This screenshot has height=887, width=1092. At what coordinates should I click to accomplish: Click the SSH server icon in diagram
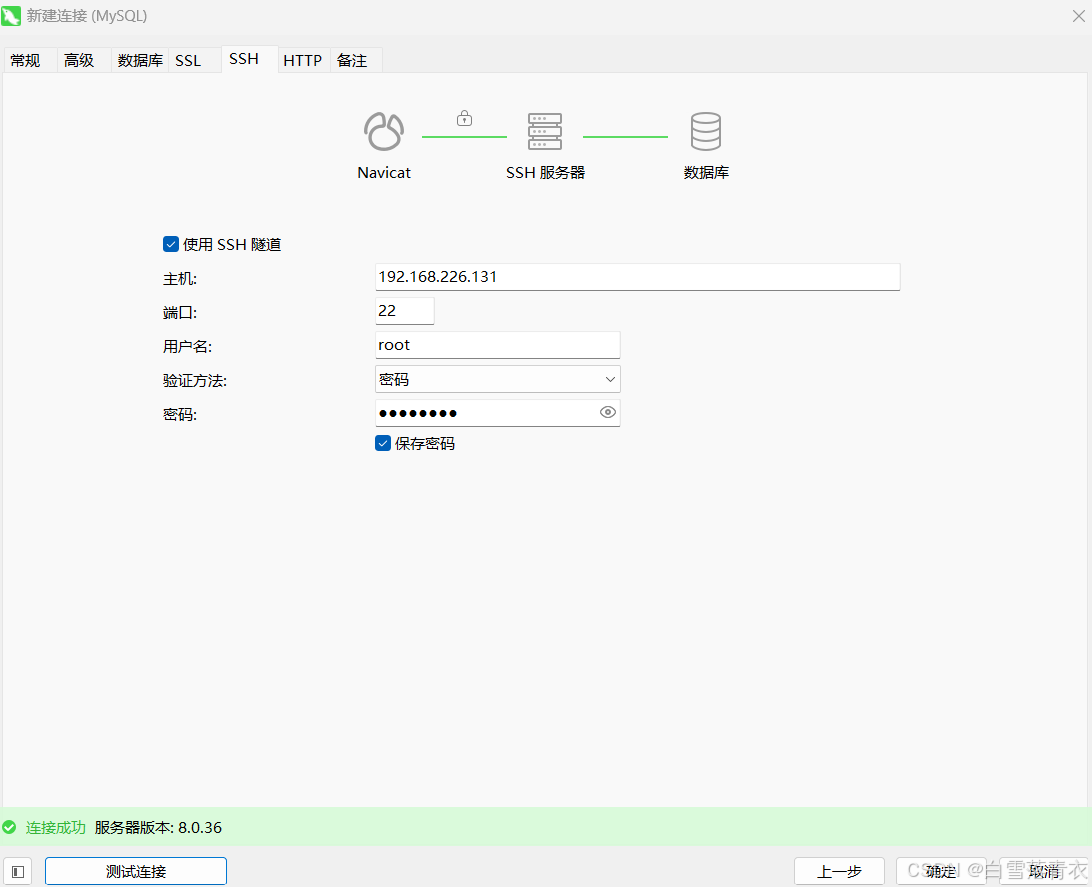[545, 132]
